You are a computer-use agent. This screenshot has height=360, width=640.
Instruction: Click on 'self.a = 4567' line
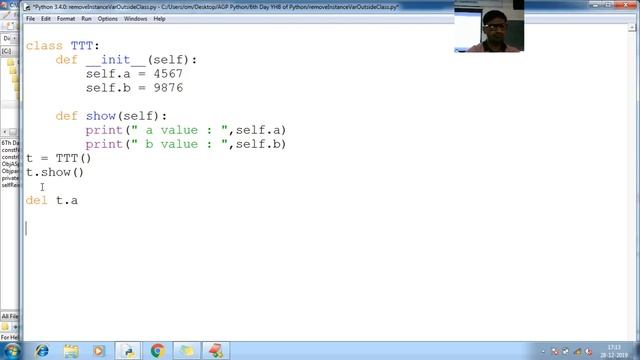pos(134,74)
